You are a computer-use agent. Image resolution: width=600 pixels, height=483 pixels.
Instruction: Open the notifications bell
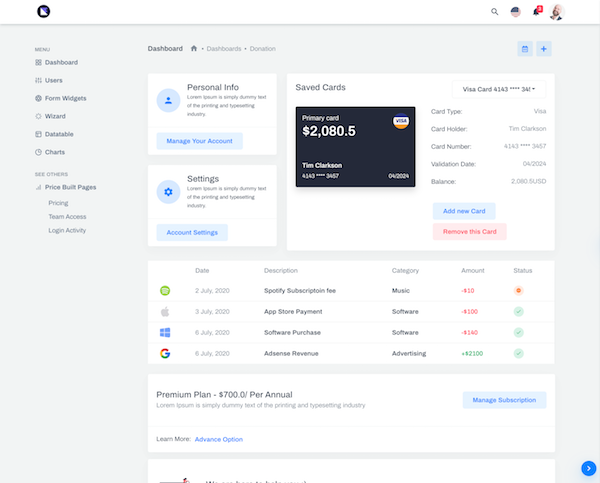click(537, 11)
